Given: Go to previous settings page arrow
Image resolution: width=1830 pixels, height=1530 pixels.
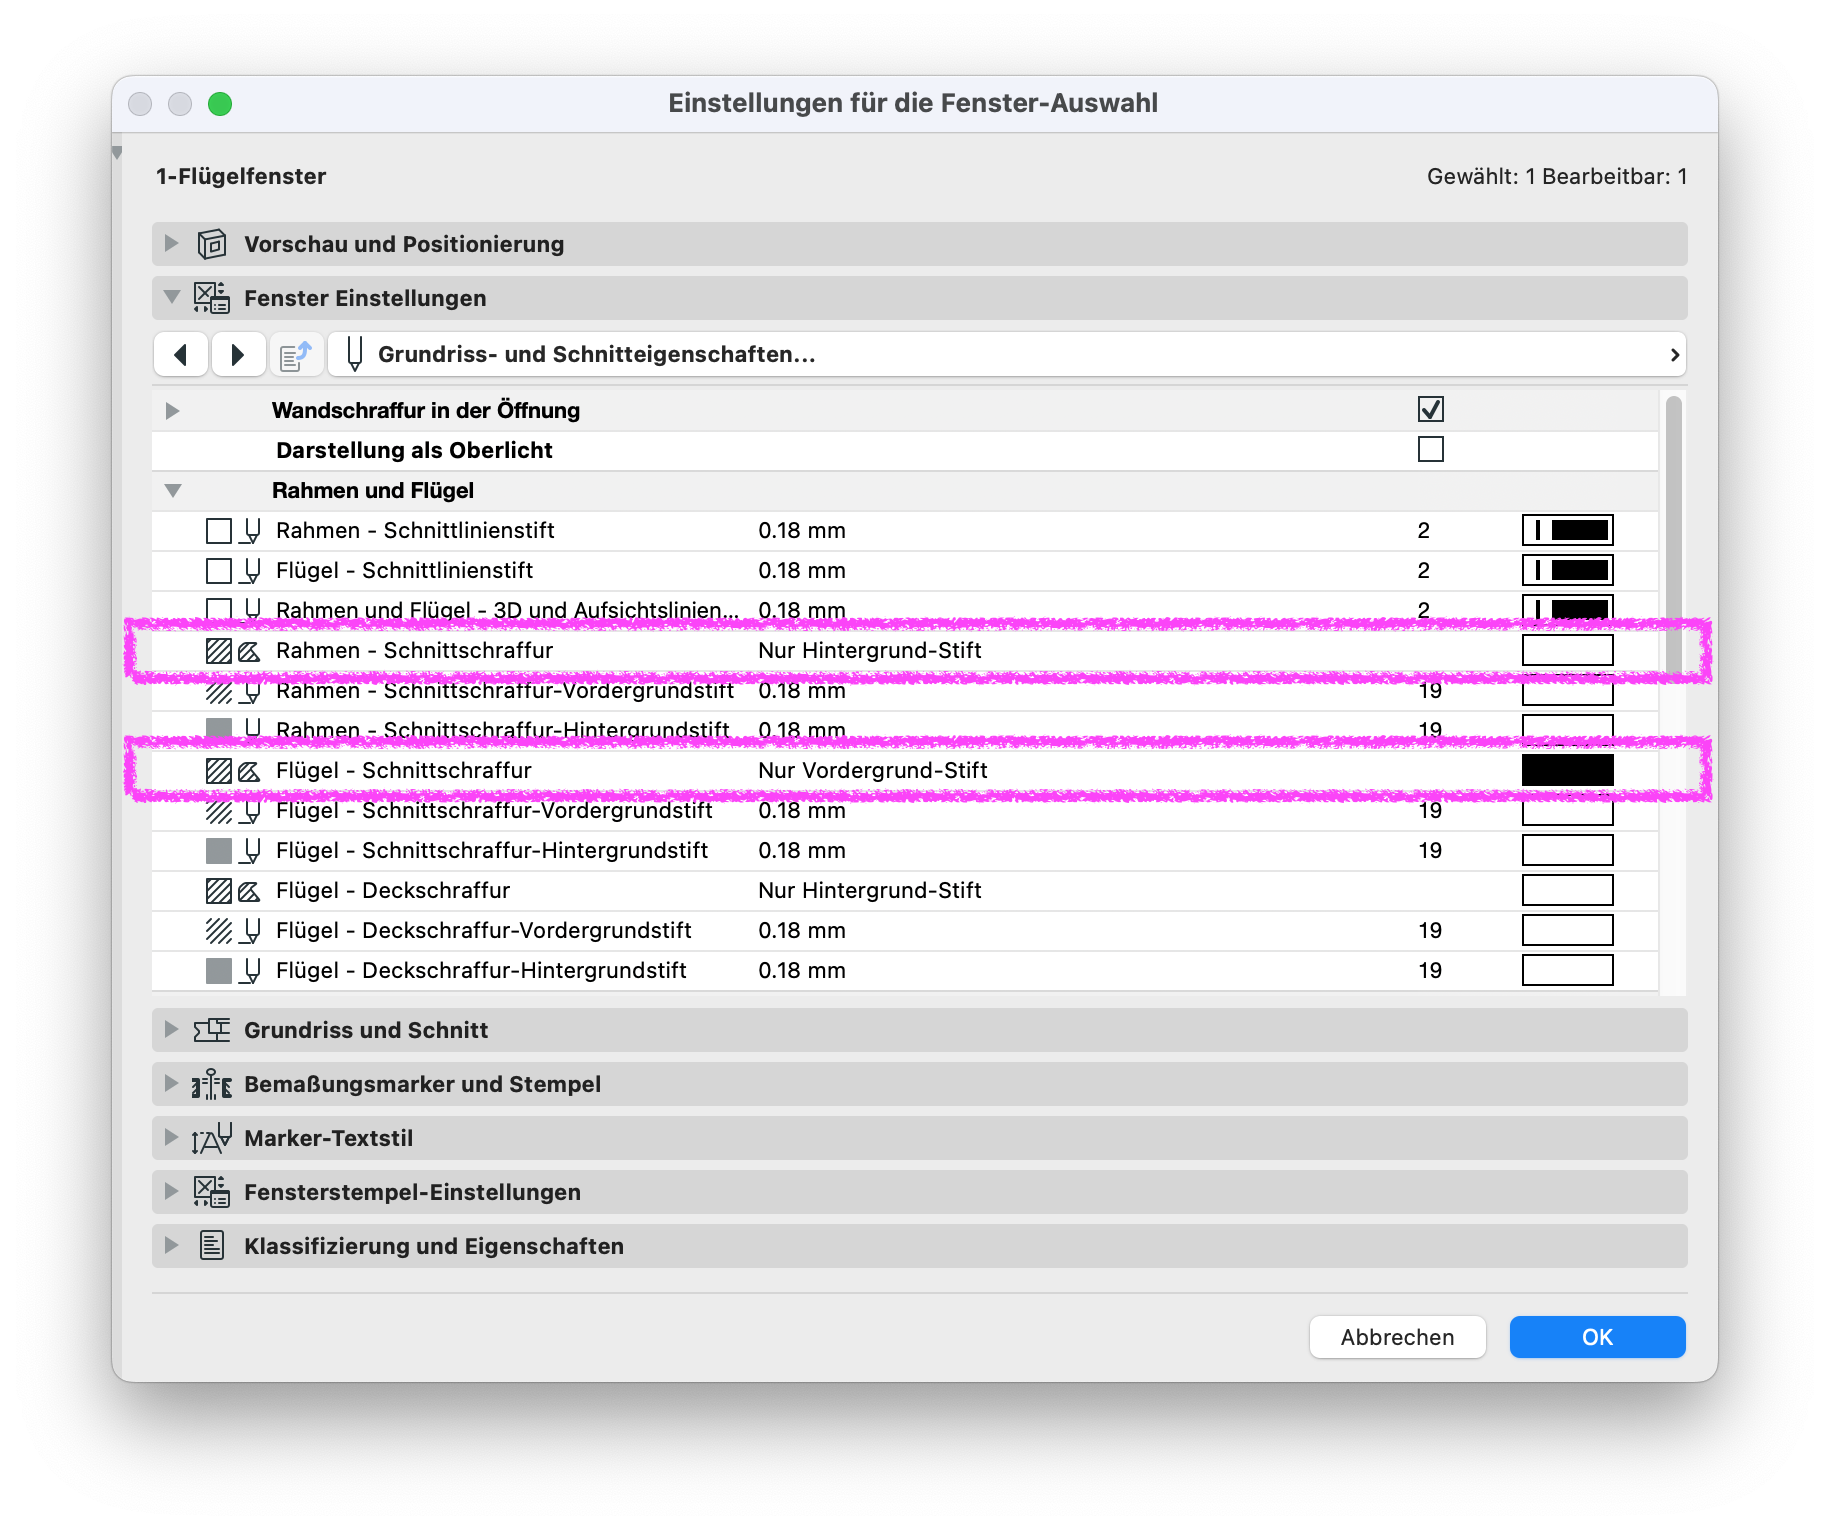Looking at the screenshot, I should 181,355.
